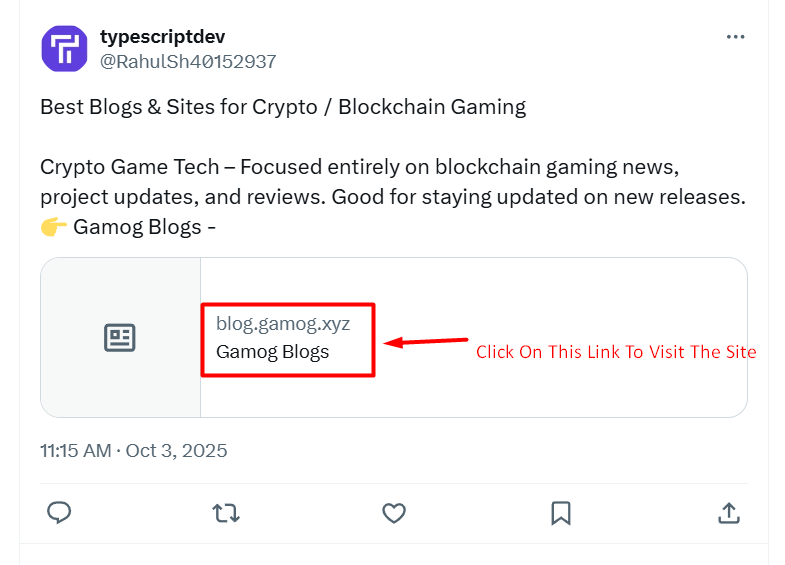Viewport: 785px width, 565px height.
Task: Click the typescriptdev profile avatar
Action: point(64,48)
